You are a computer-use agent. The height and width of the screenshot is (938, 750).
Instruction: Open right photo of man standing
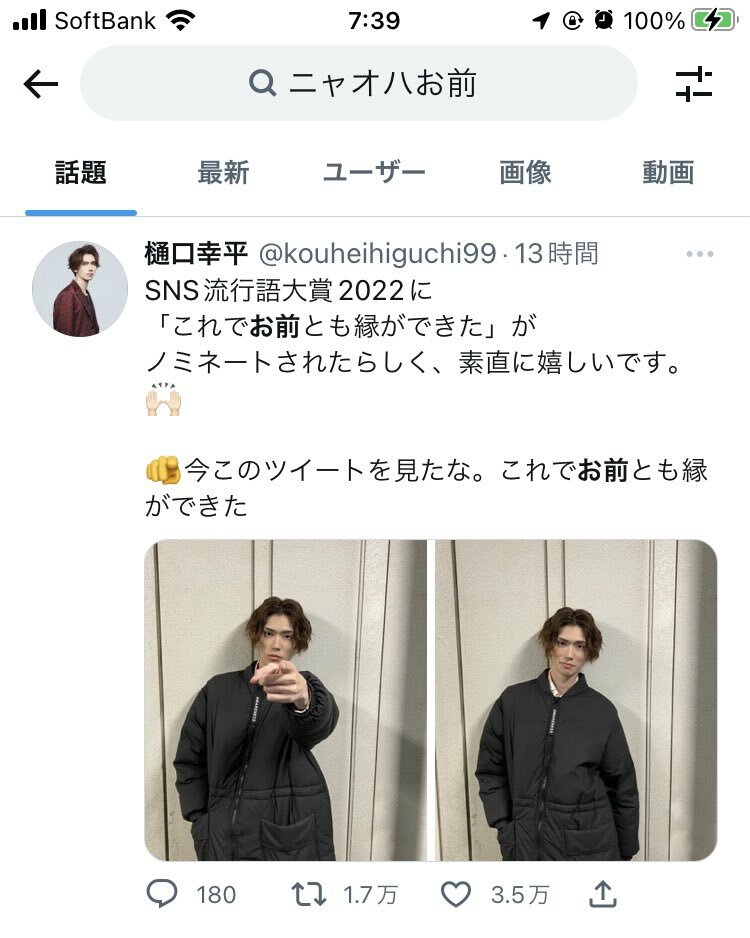tap(576, 700)
